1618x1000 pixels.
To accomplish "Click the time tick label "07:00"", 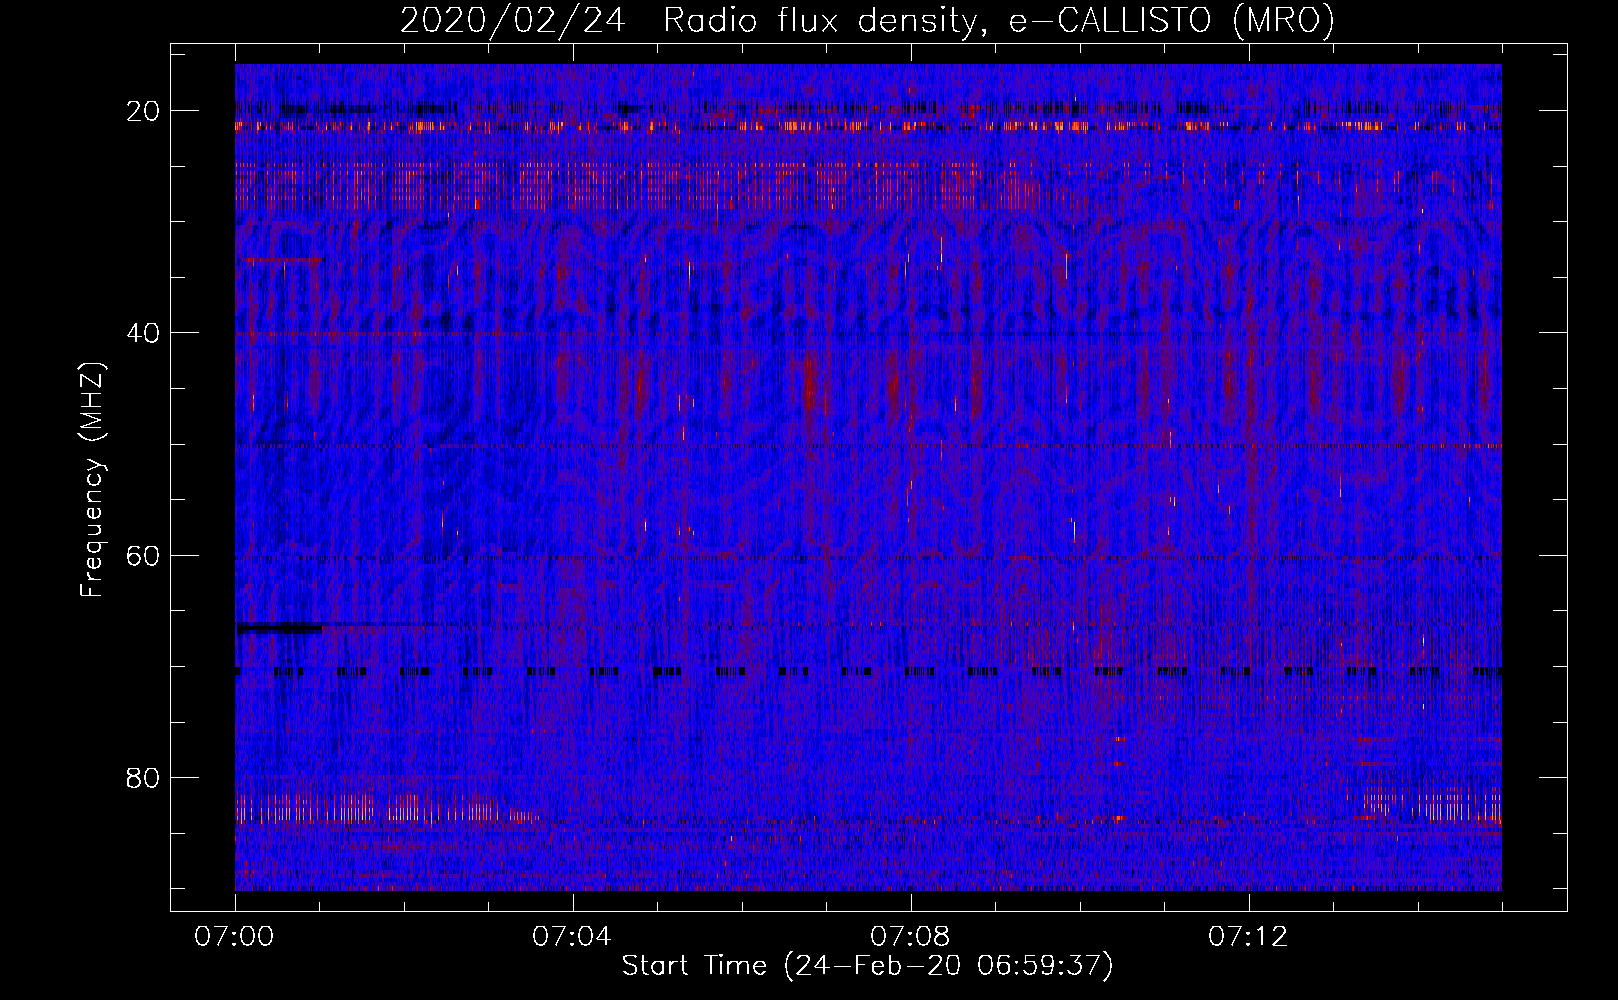I will [235, 936].
